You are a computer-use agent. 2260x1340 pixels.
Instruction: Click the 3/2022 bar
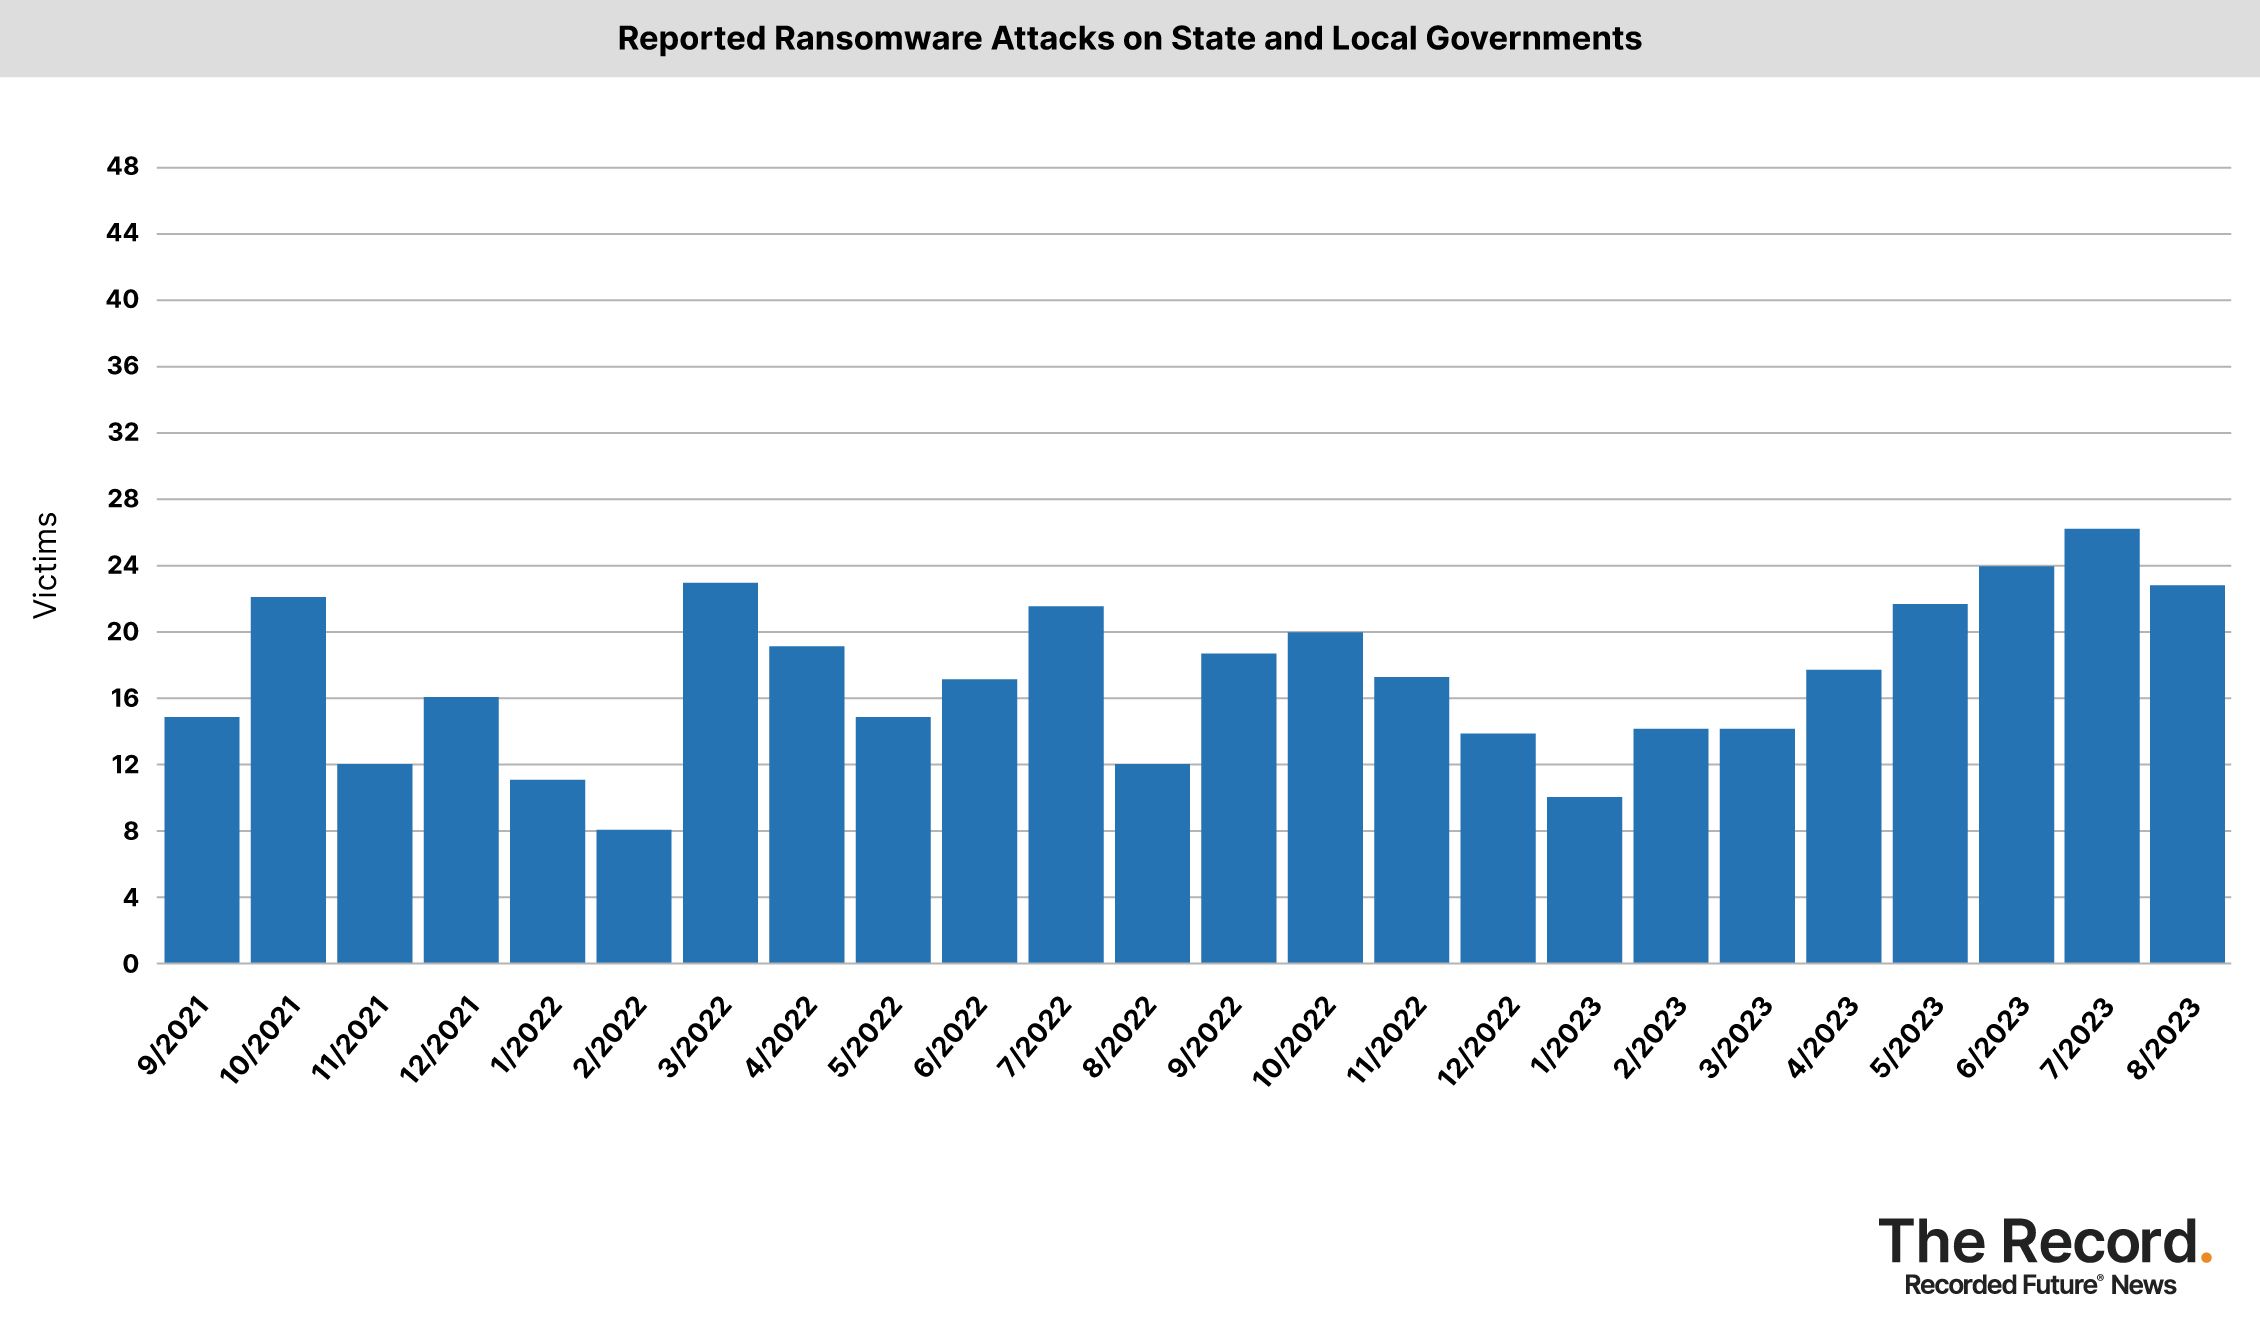721,773
